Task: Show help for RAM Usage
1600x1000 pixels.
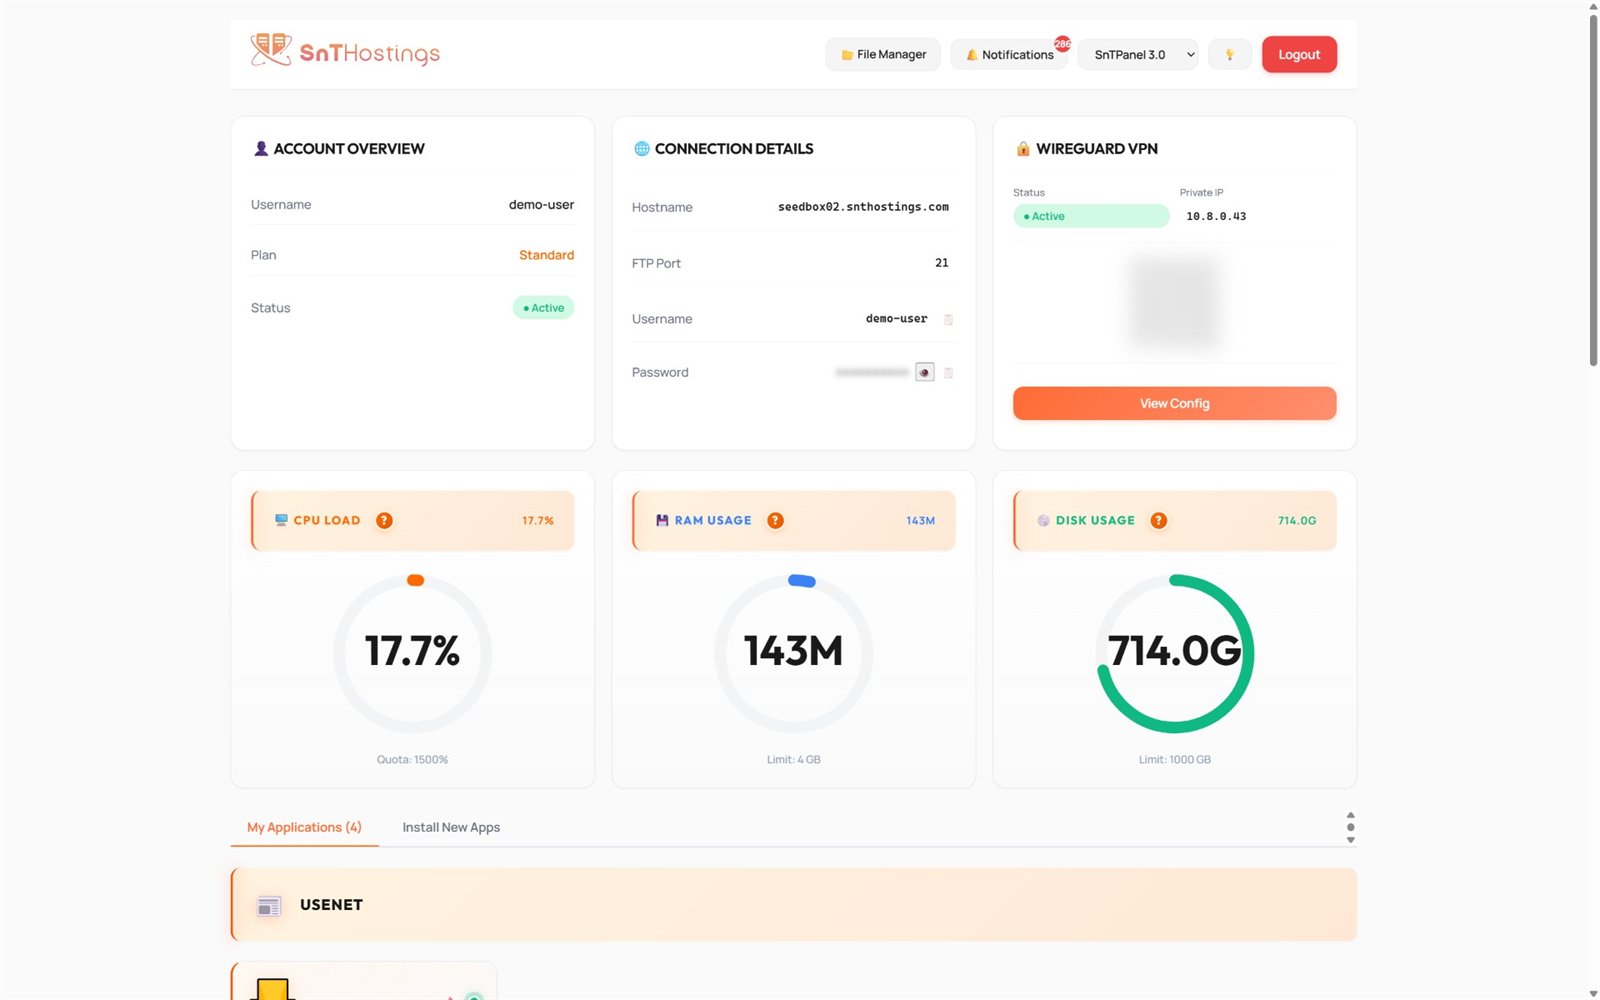Action: pyautogui.click(x=775, y=520)
